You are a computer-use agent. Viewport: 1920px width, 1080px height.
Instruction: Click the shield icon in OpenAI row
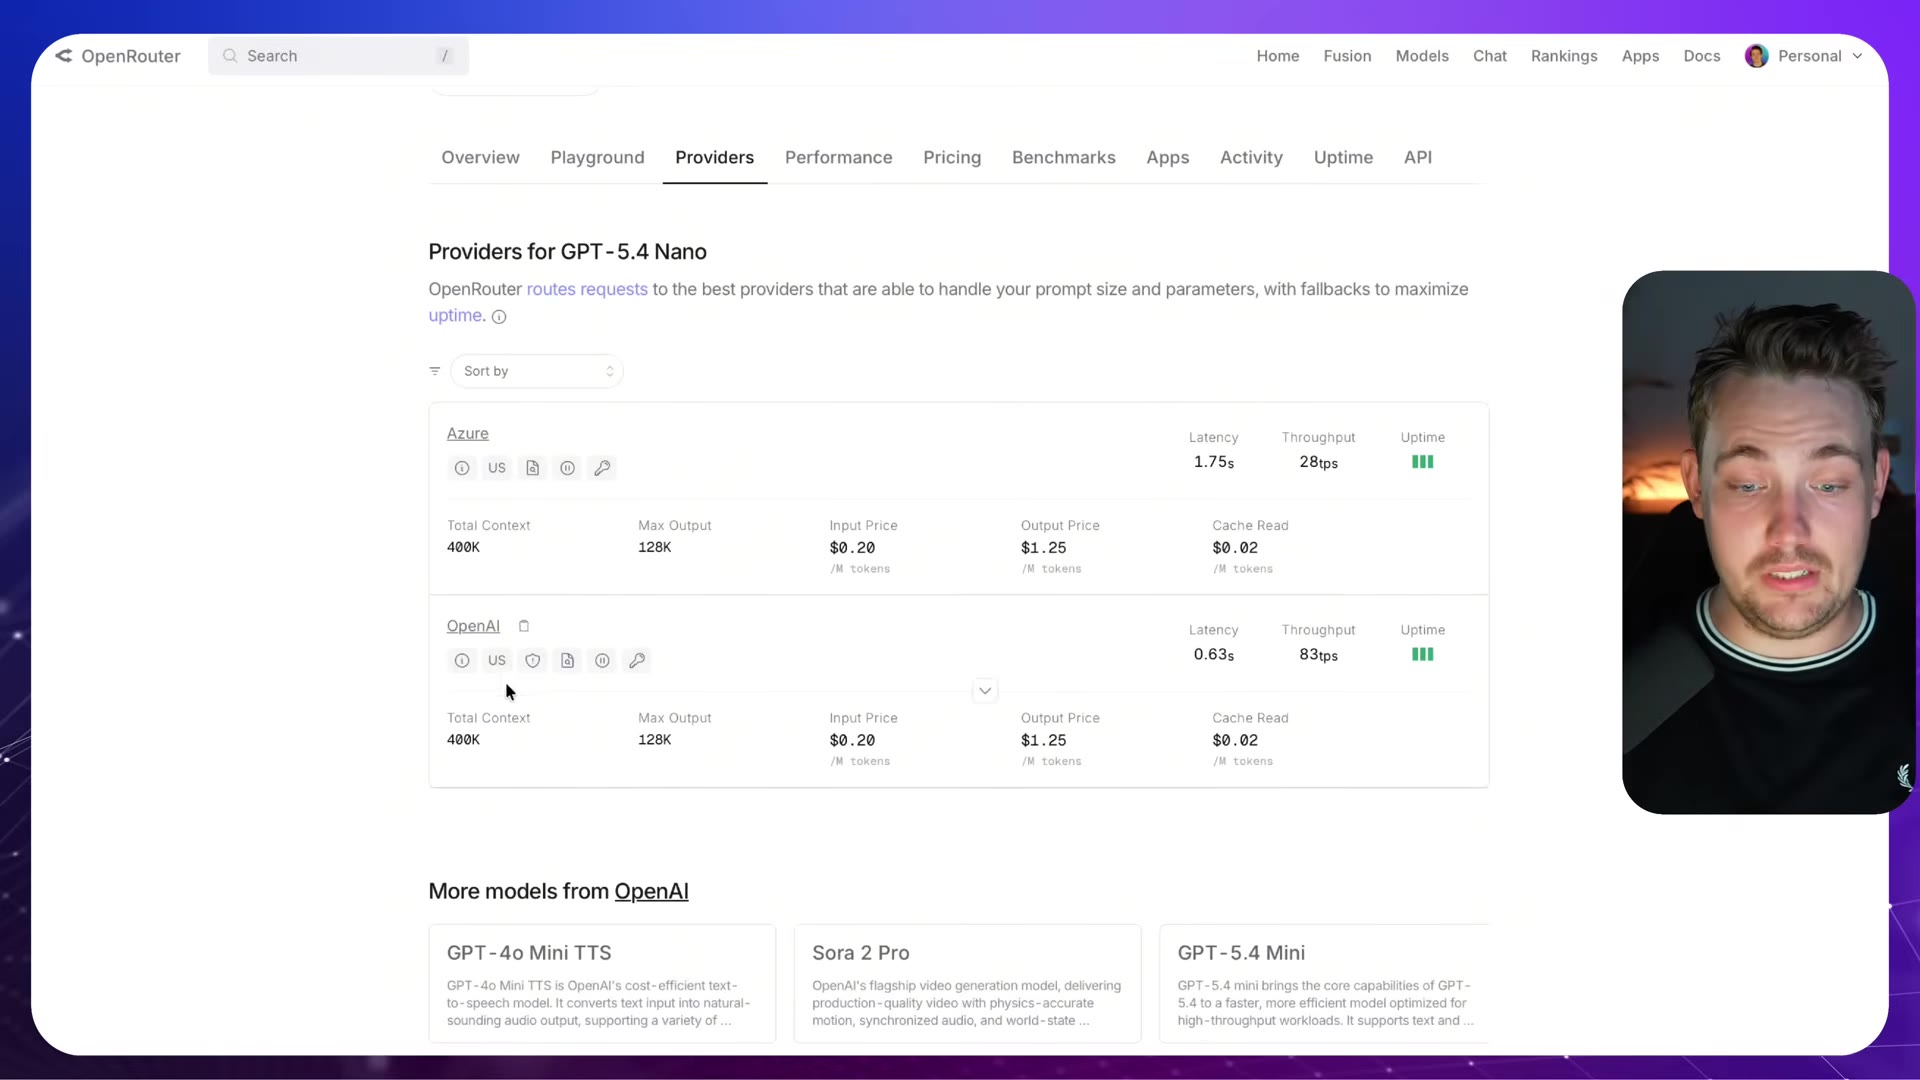point(533,661)
